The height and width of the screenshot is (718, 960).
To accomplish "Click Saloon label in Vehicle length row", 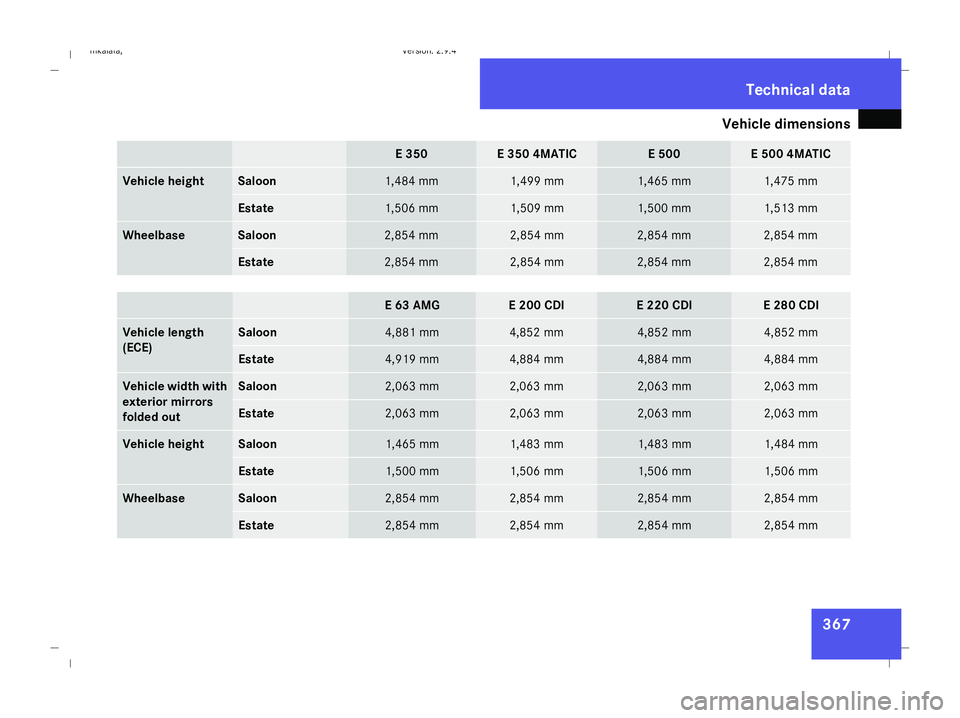I will click(x=257, y=332).
